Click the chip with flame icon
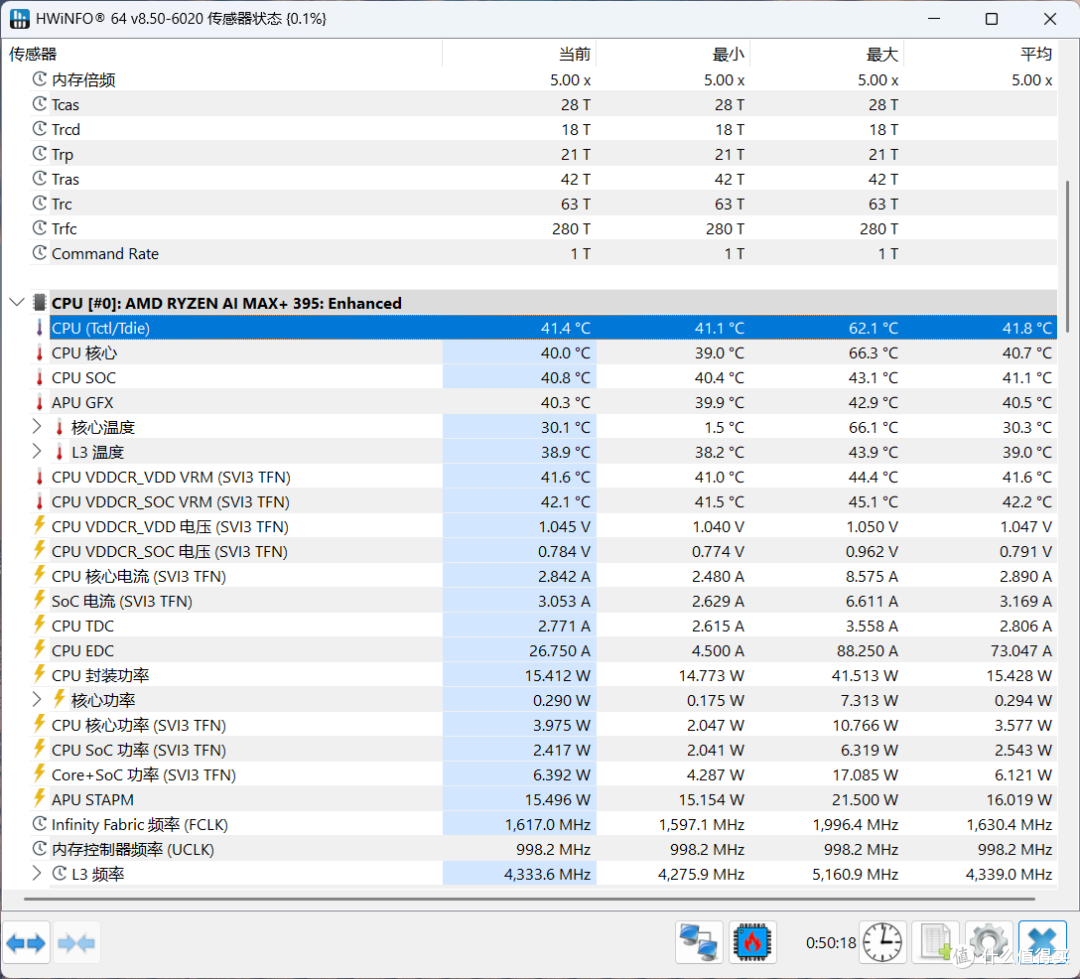This screenshot has width=1080, height=979. pyautogui.click(x=752, y=942)
